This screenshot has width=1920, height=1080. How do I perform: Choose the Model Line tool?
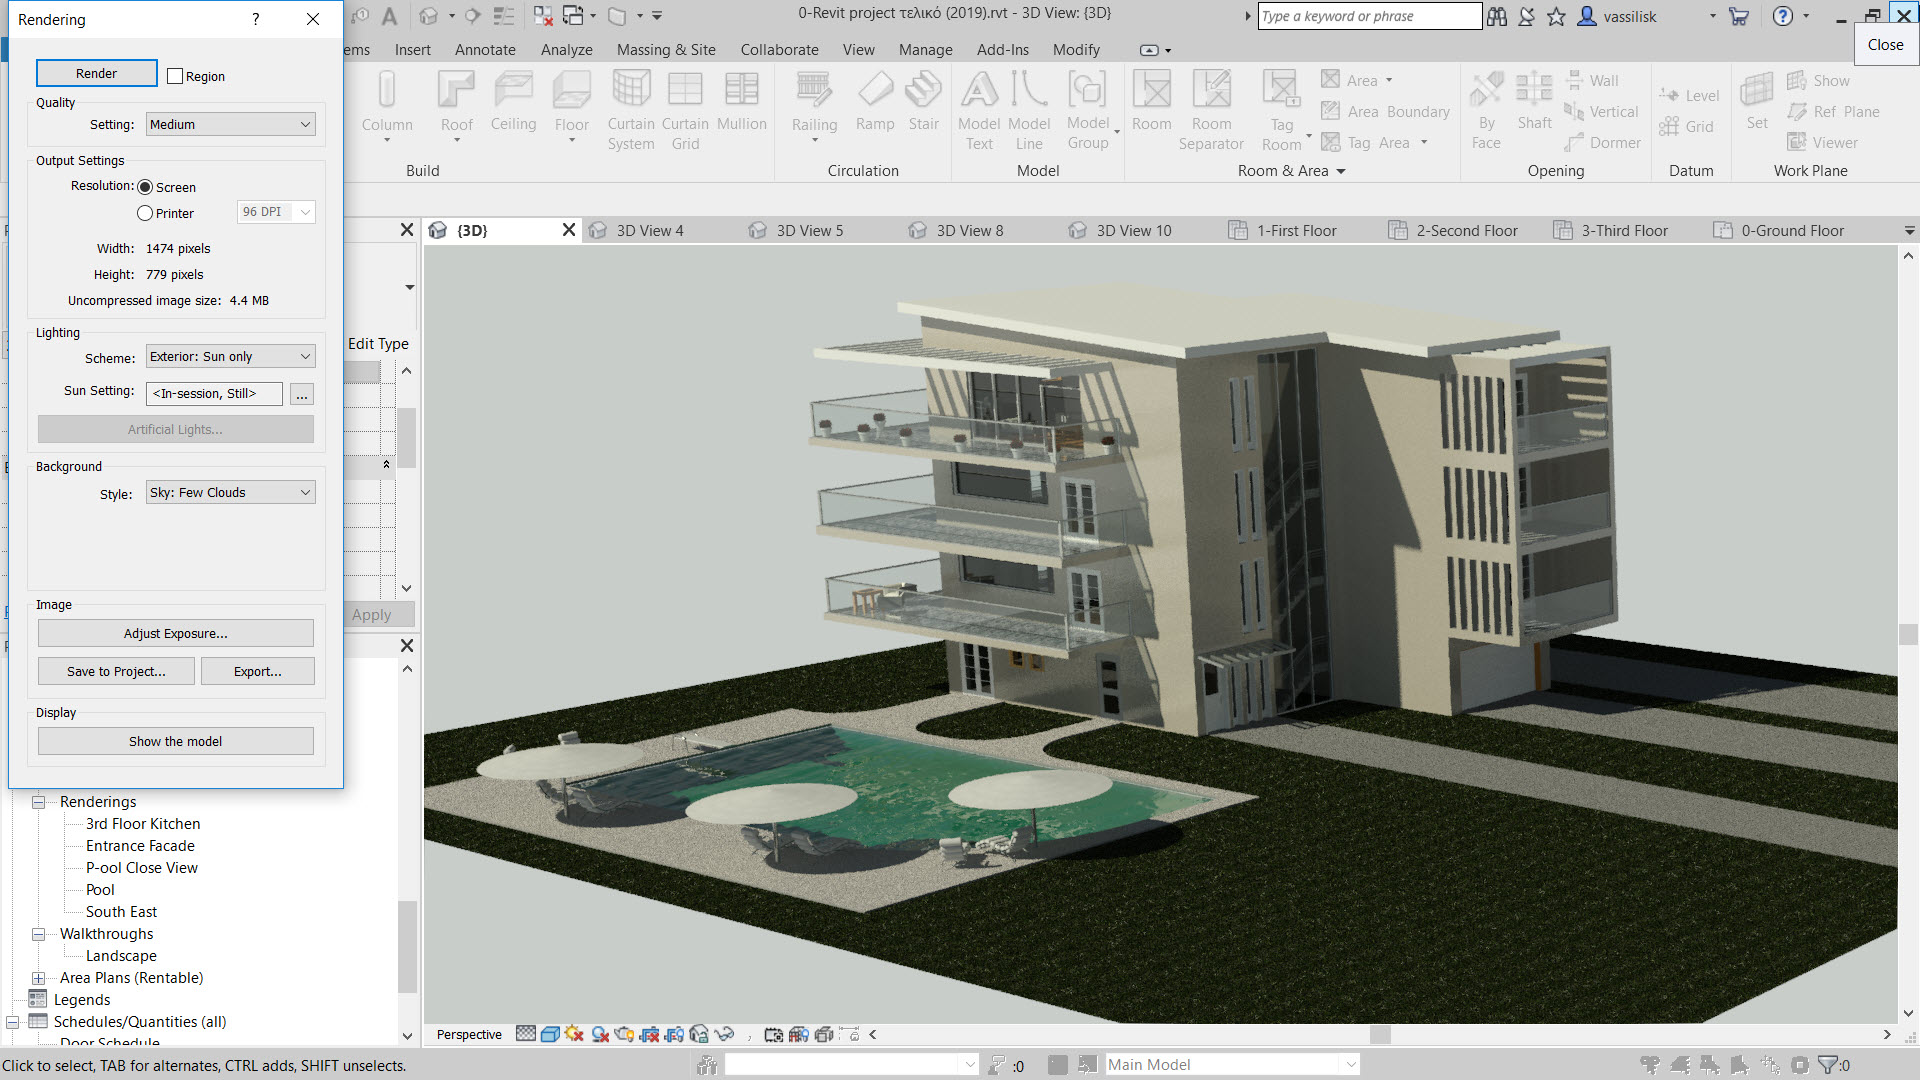[x=1029, y=111]
